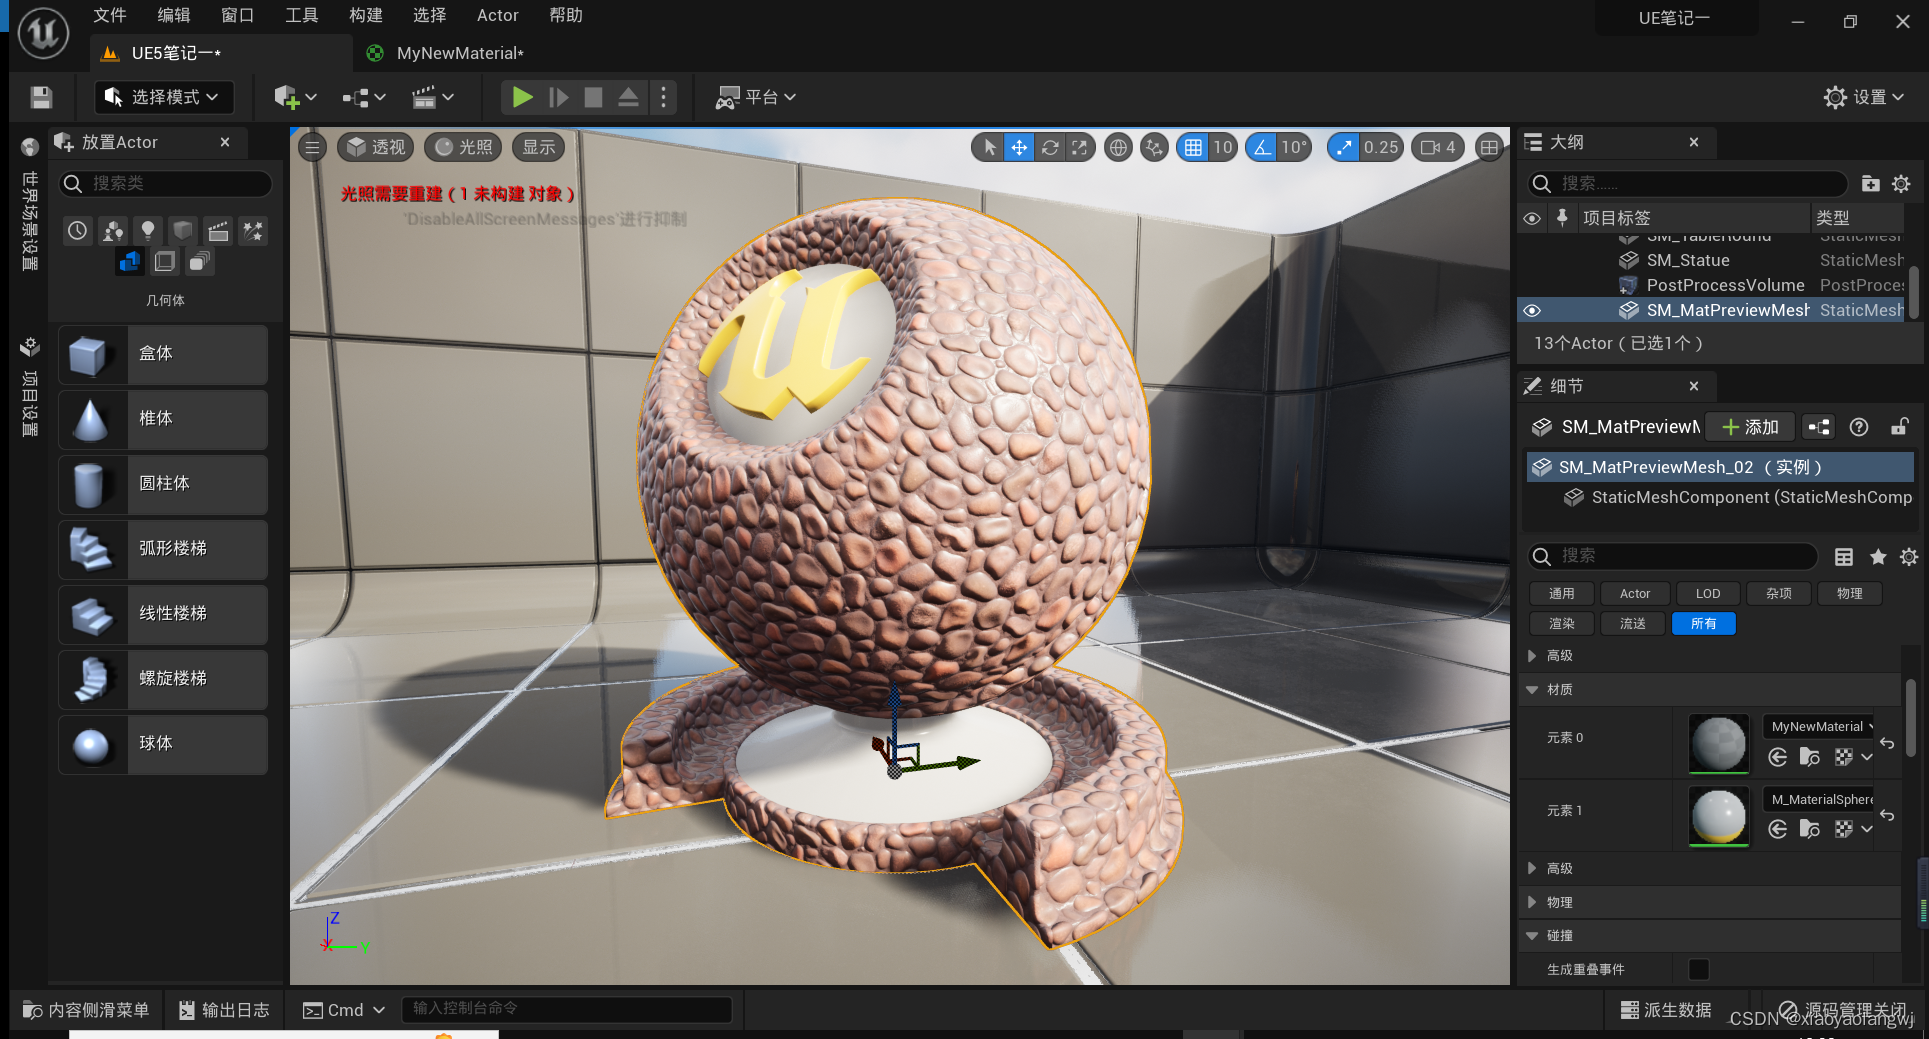The image size is (1929, 1039).
Task: Open the 内容侧滑菜单 content drawer
Action: point(86,1010)
